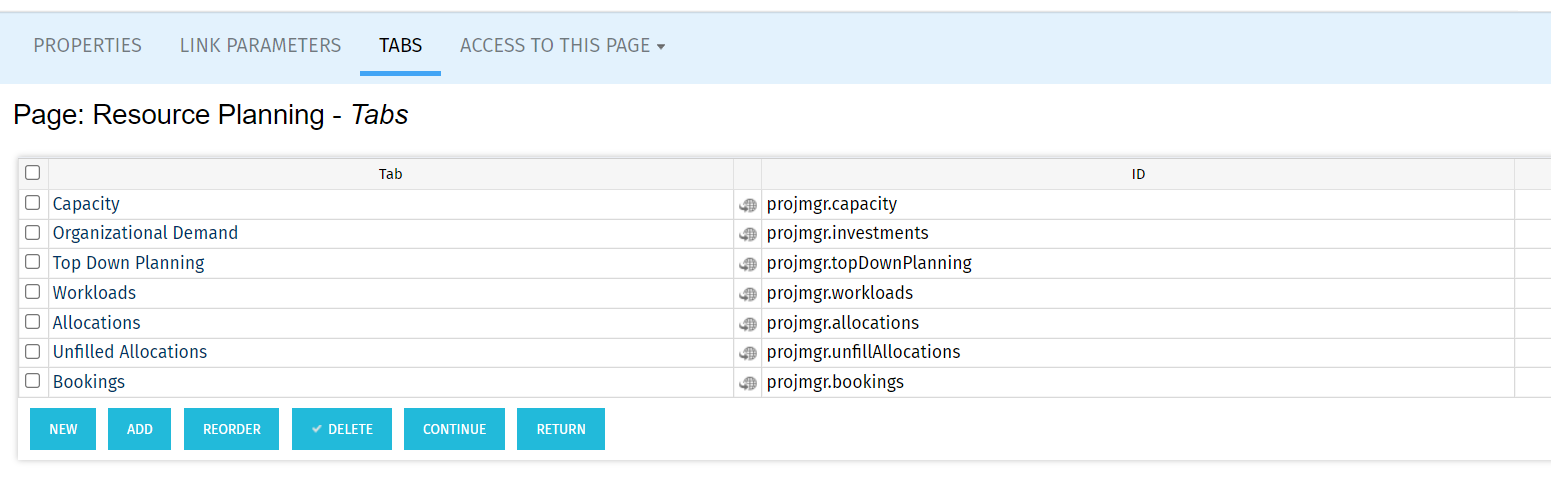Viewport: 1551px width, 485px height.
Task: Click the globe icon in Bookings row
Action: pyautogui.click(x=747, y=383)
